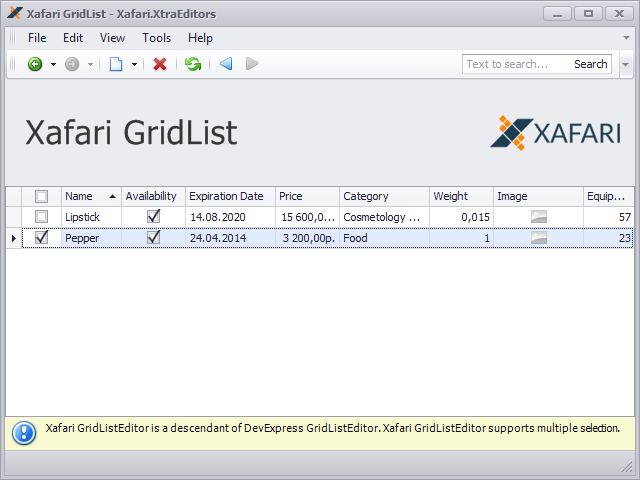Click the New document icon
Screen dimensions: 640x480
116,64
